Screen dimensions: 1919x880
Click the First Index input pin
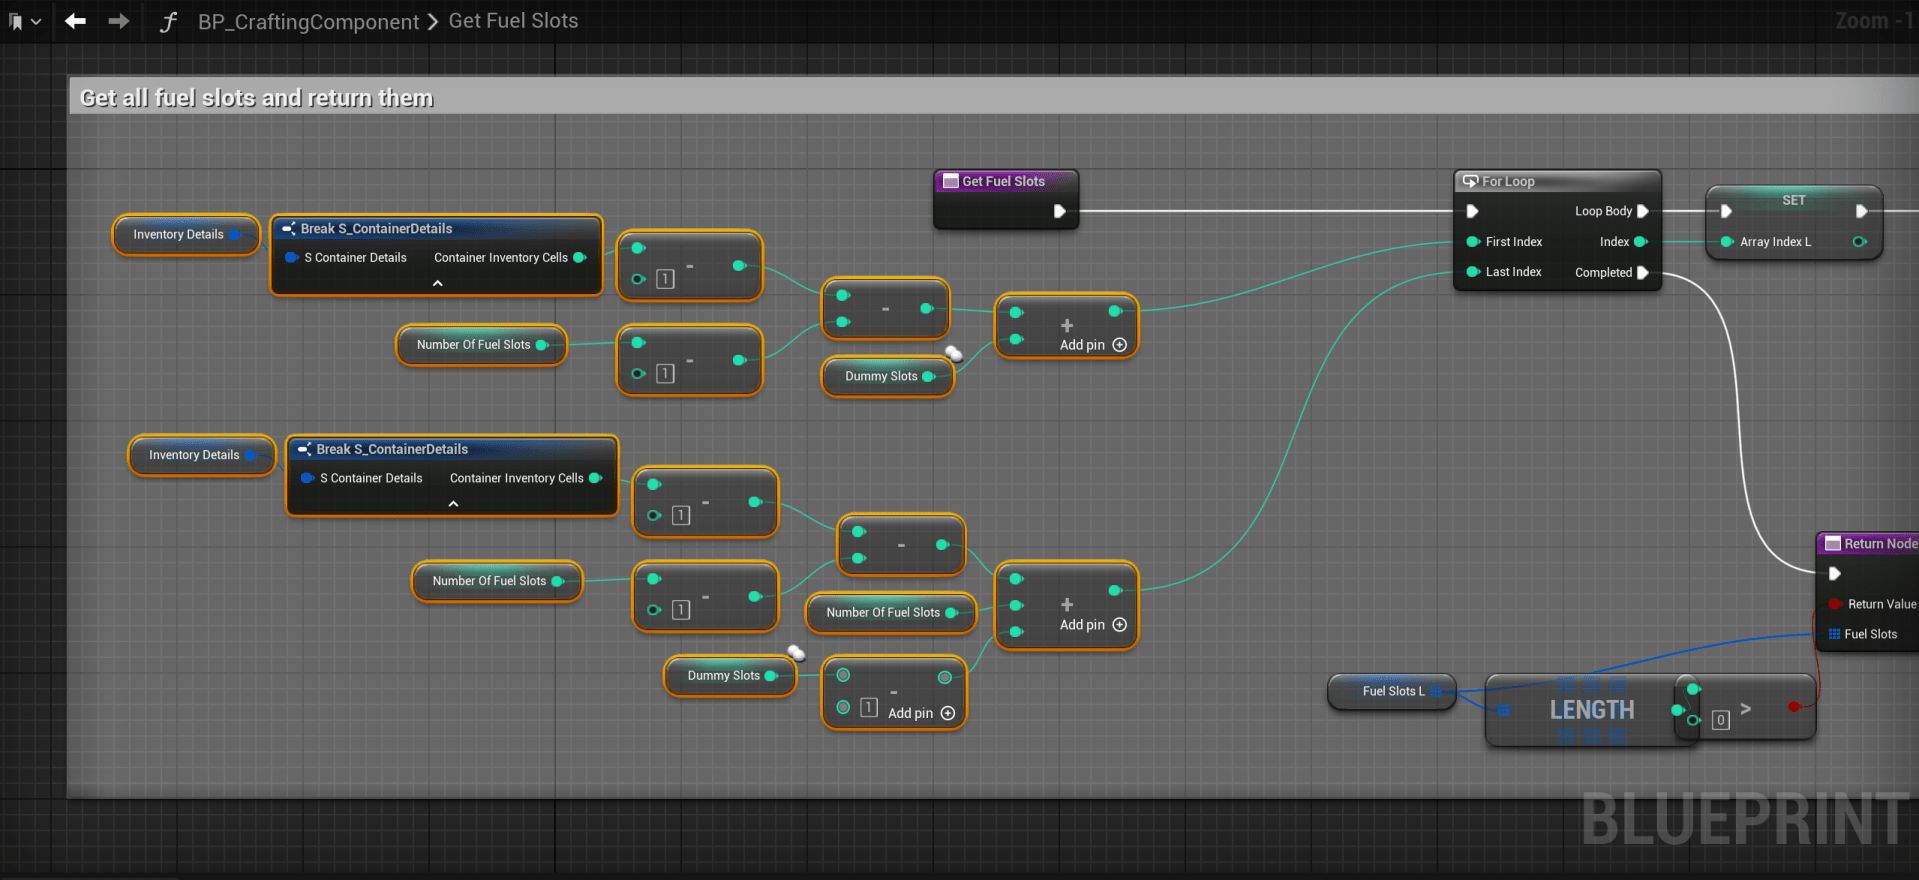click(1473, 242)
